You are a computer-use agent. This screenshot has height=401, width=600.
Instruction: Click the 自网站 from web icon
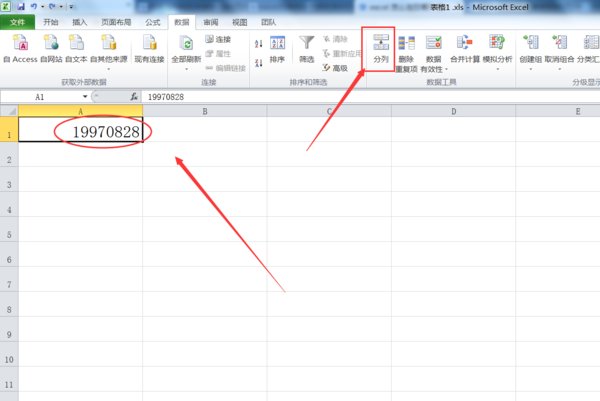pyautogui.click(x=51, y=48)
